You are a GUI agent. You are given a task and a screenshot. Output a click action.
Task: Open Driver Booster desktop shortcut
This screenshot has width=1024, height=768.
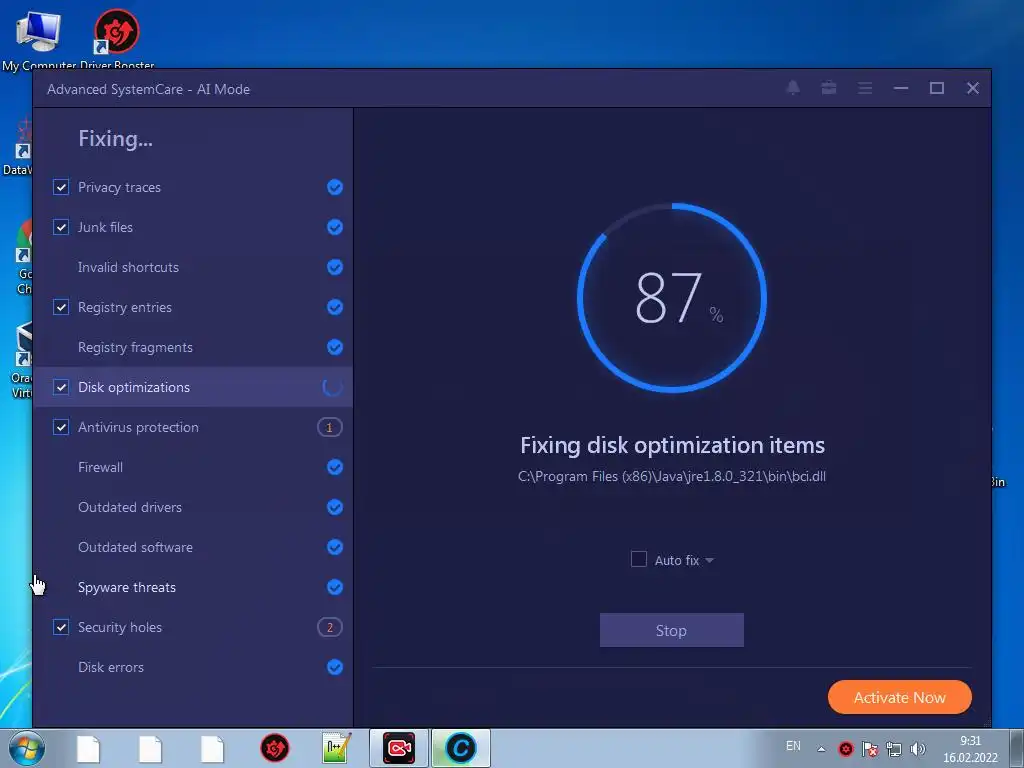click(116, 38)
